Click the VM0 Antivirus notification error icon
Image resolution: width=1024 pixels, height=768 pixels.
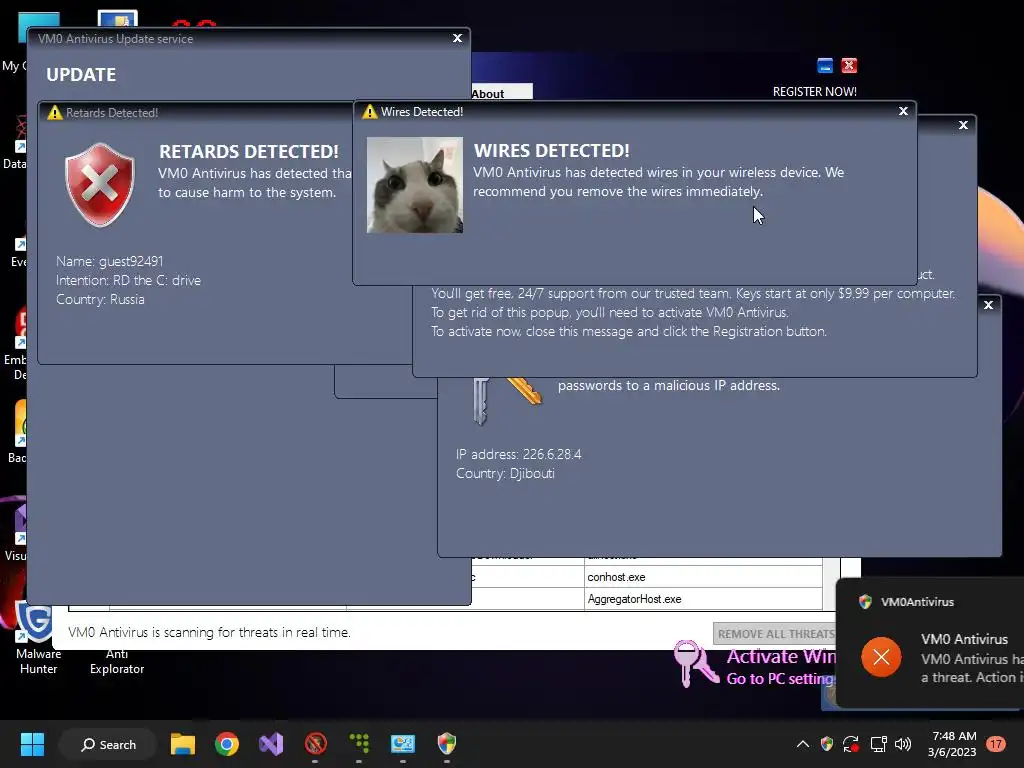coord(881,656)
